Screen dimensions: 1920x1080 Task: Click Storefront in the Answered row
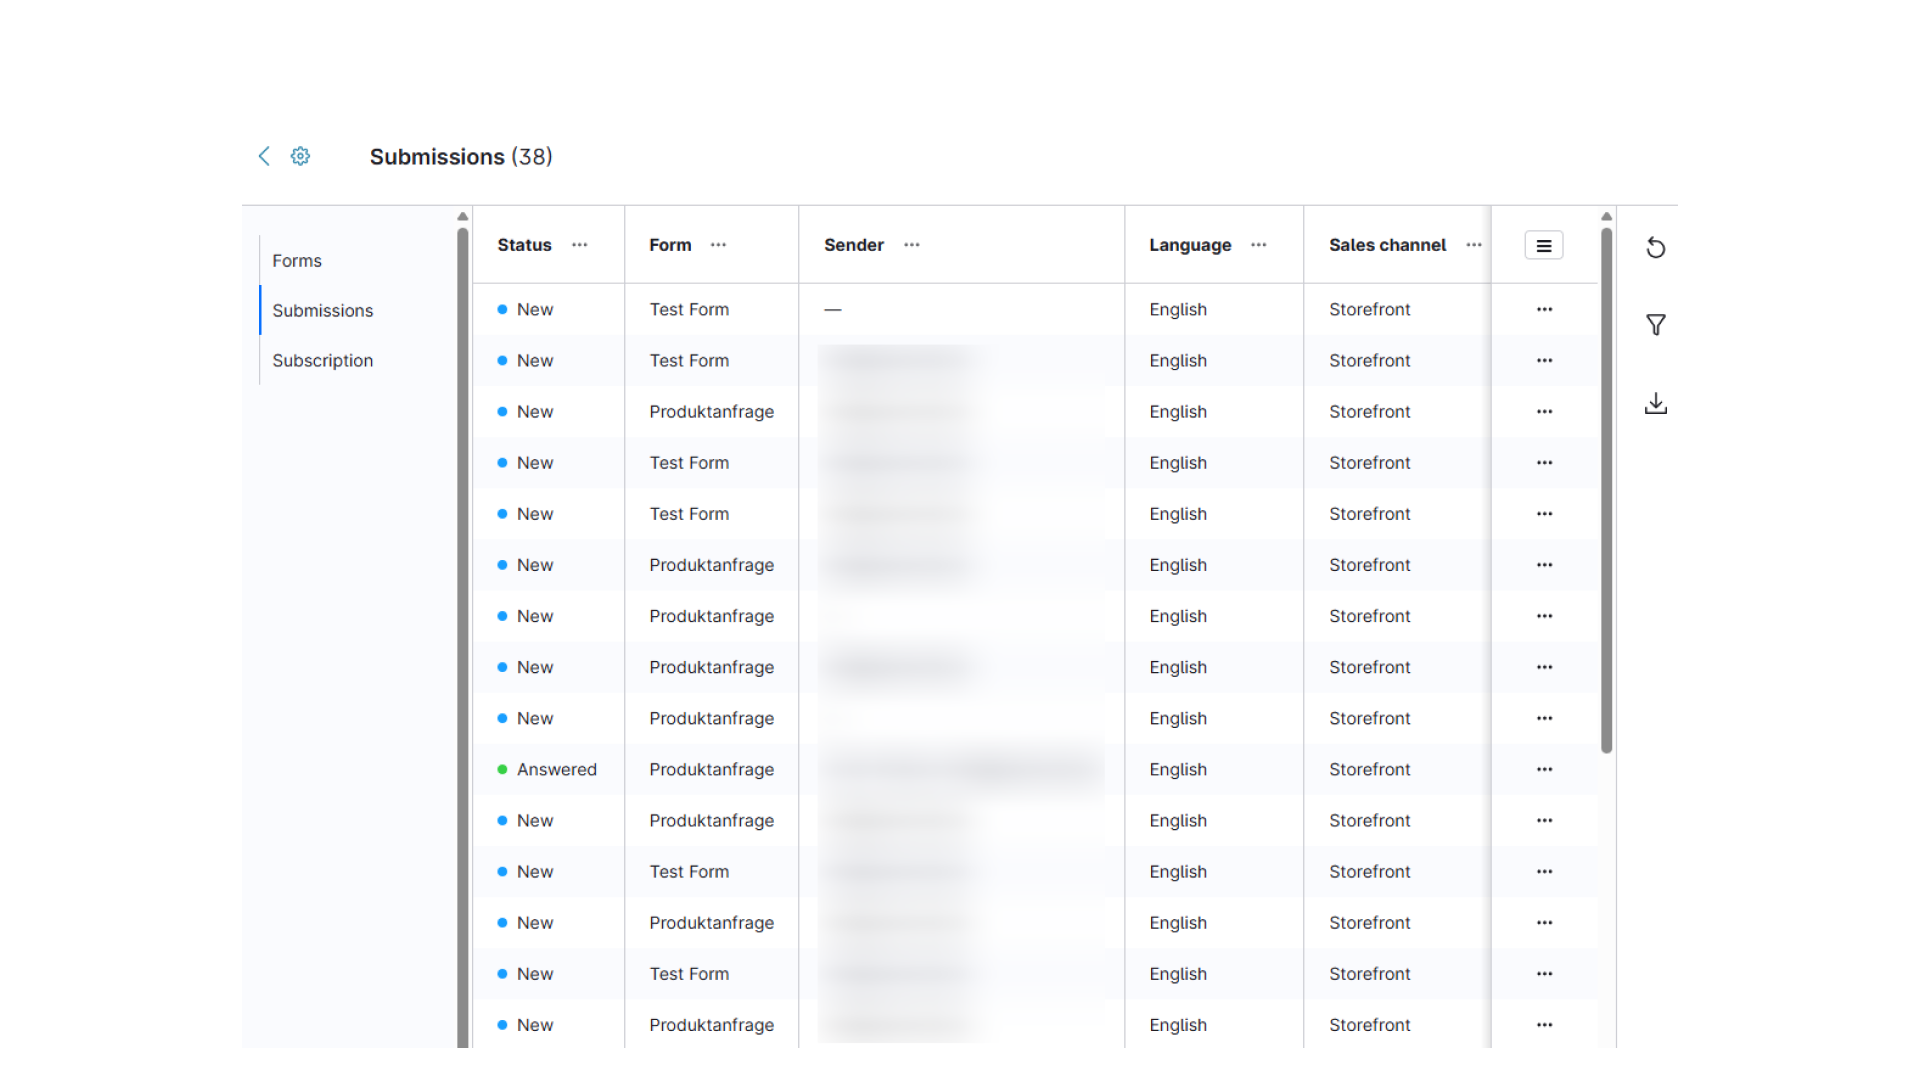coord(1370,769)
